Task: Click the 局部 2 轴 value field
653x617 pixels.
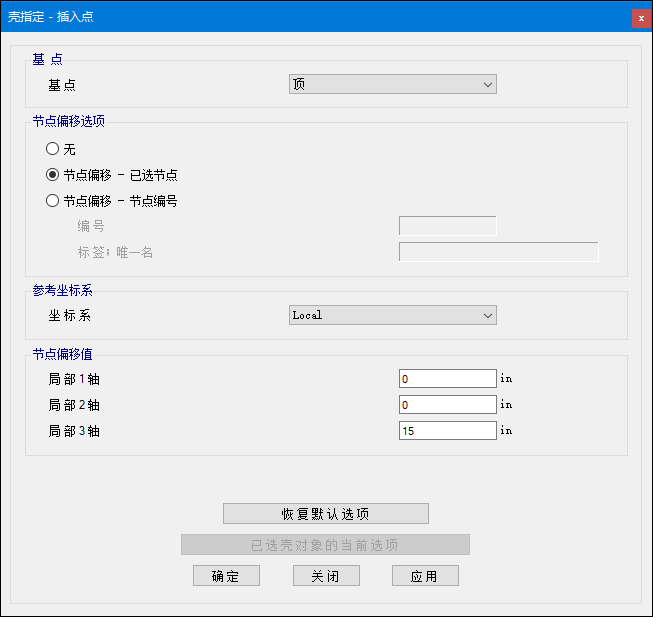Action: pos(447,405)
